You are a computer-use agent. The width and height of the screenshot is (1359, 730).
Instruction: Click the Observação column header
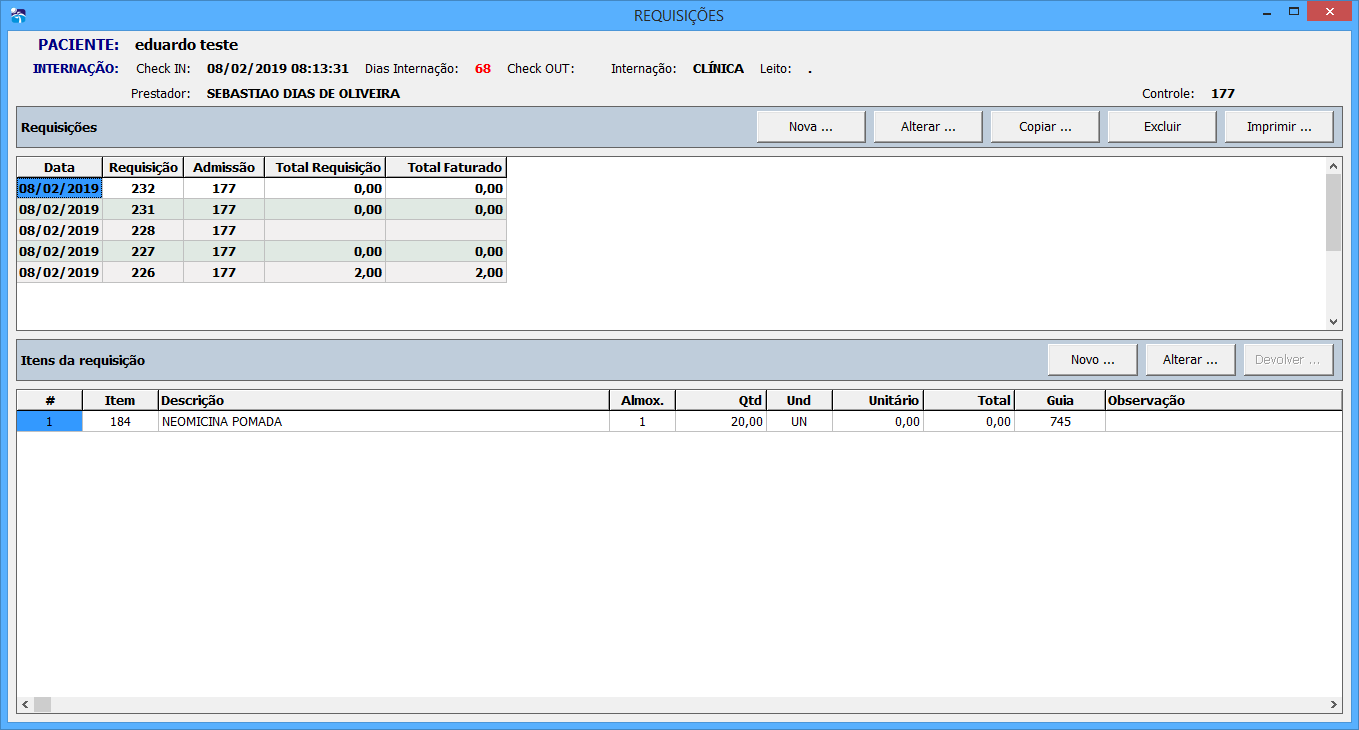click(1223, 400)
